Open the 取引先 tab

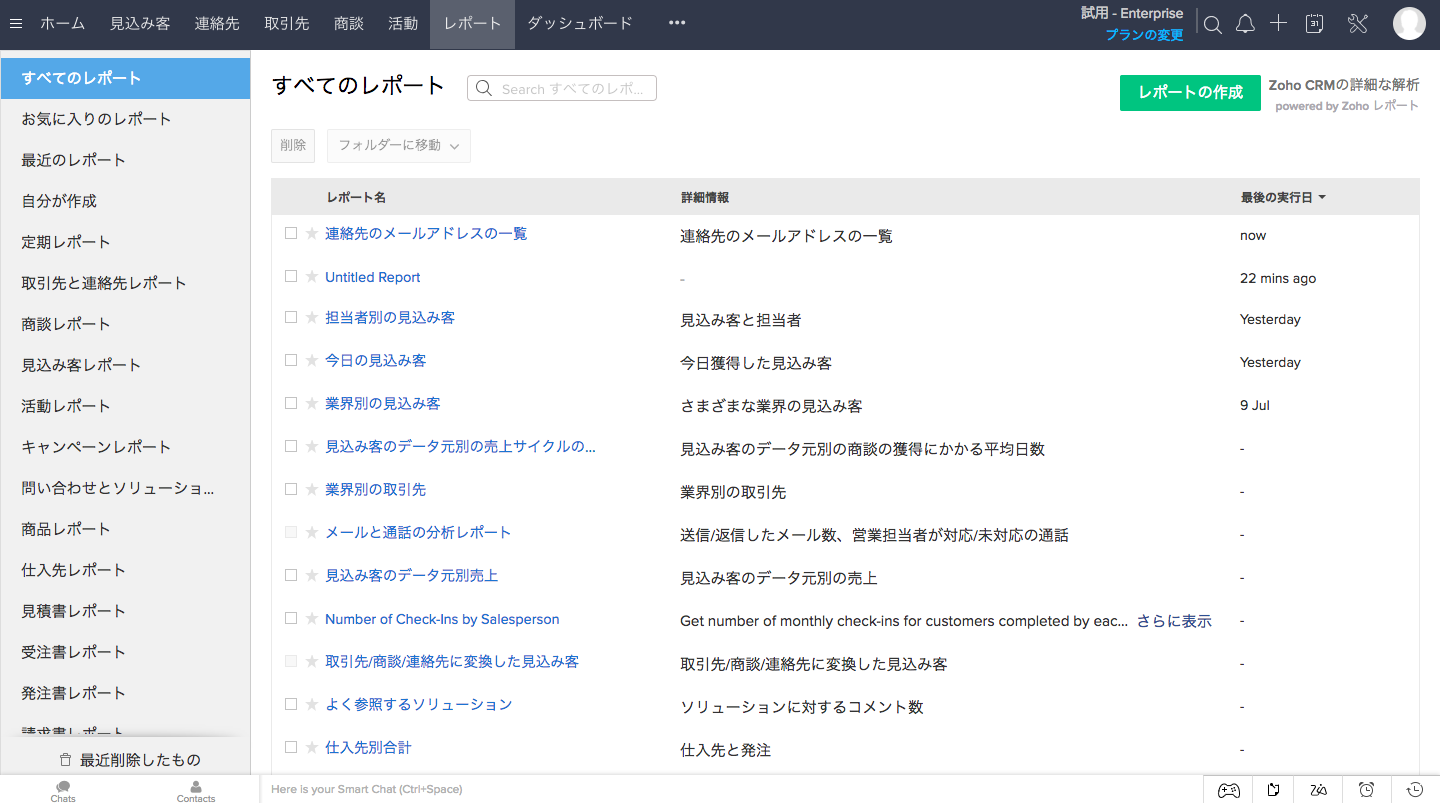tap(287, 24)
